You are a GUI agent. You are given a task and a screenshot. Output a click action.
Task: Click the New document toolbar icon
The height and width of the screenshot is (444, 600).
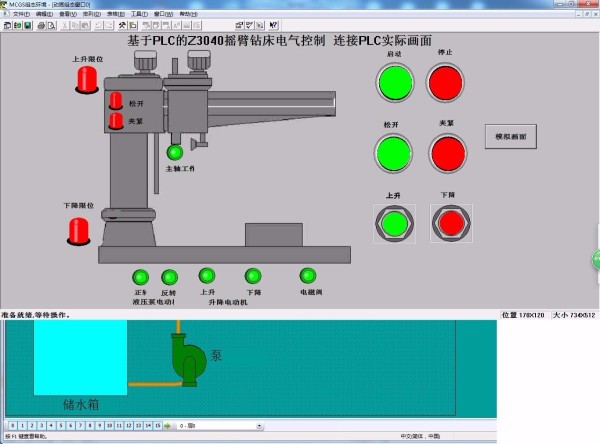pyautogui.click(x=8, y=25)
